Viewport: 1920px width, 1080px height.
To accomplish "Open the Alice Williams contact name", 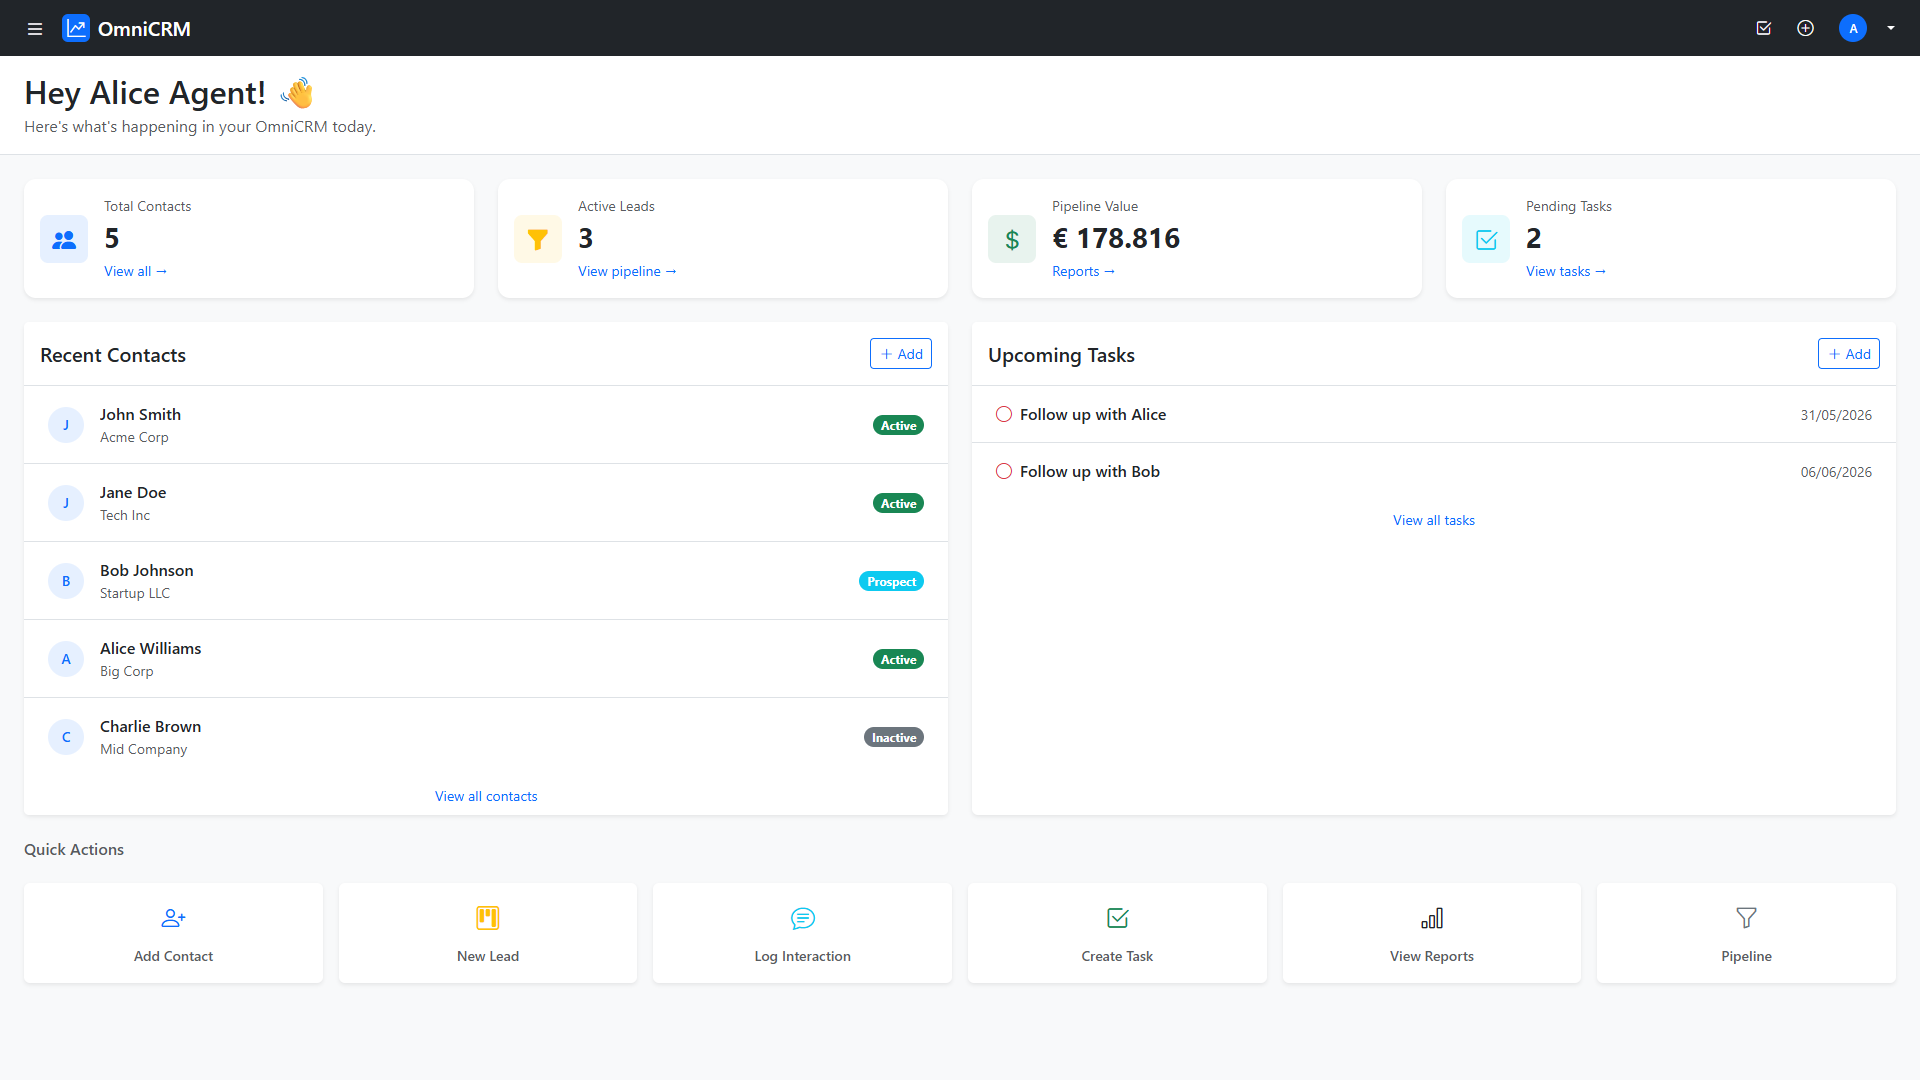I will (x=150, y=648).
